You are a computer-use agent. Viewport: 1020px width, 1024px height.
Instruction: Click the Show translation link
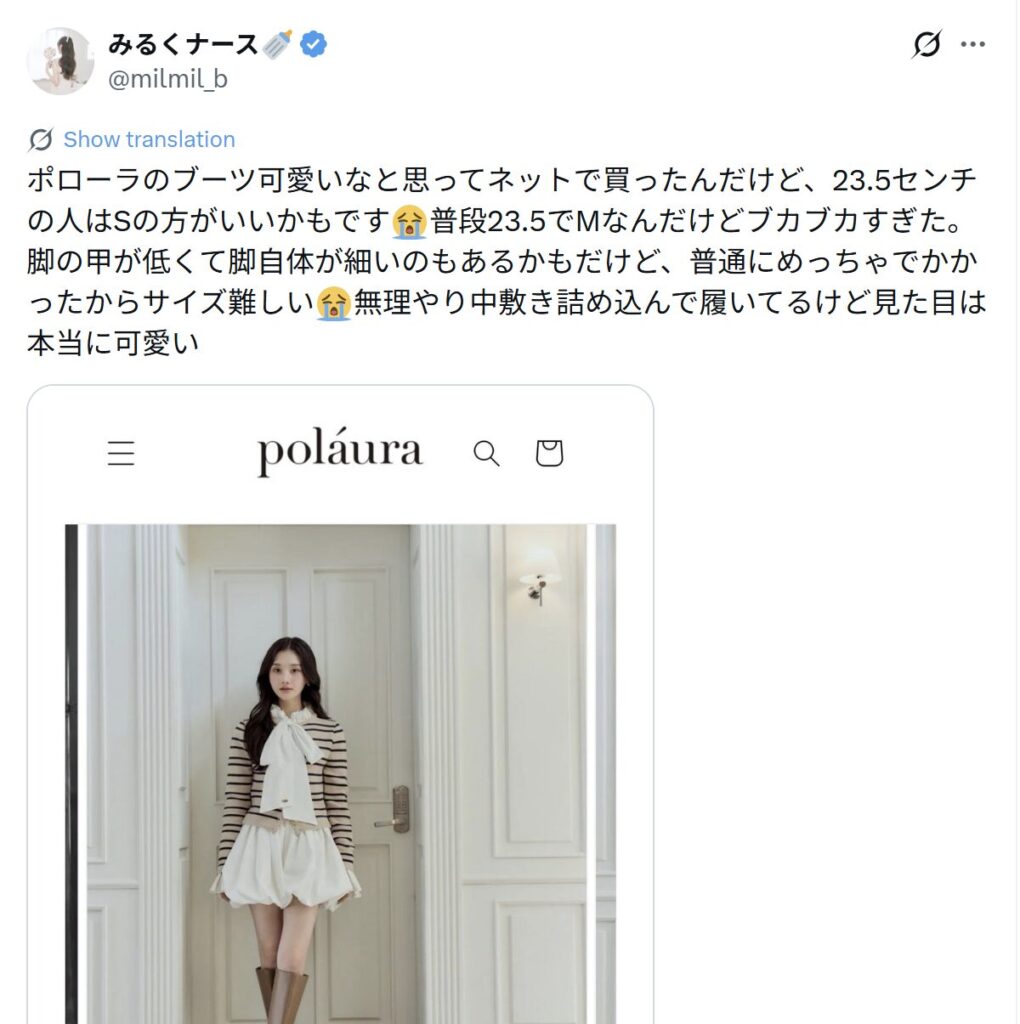149,139
